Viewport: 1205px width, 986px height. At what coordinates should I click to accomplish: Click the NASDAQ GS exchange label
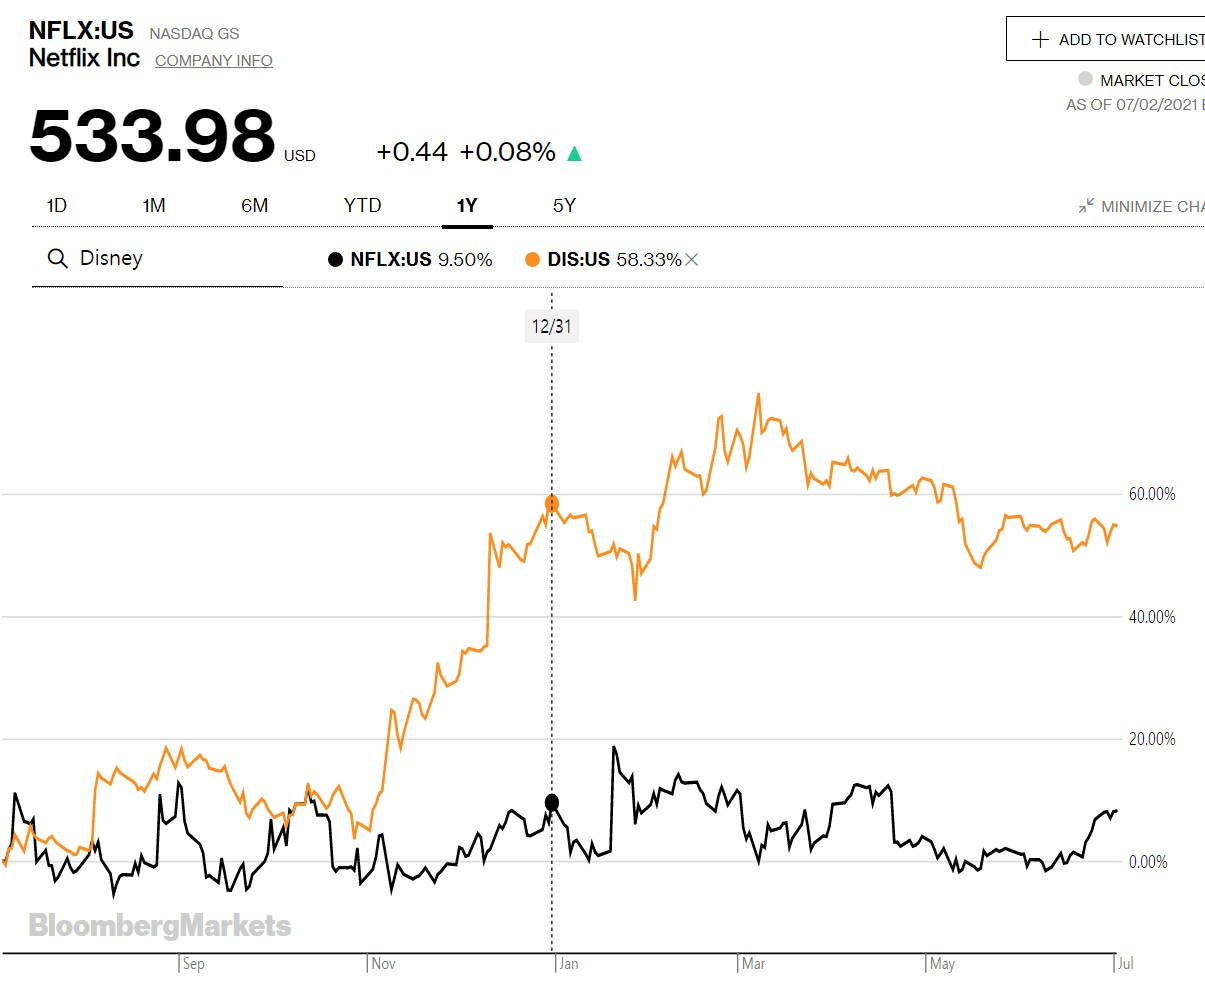[194, 34]
